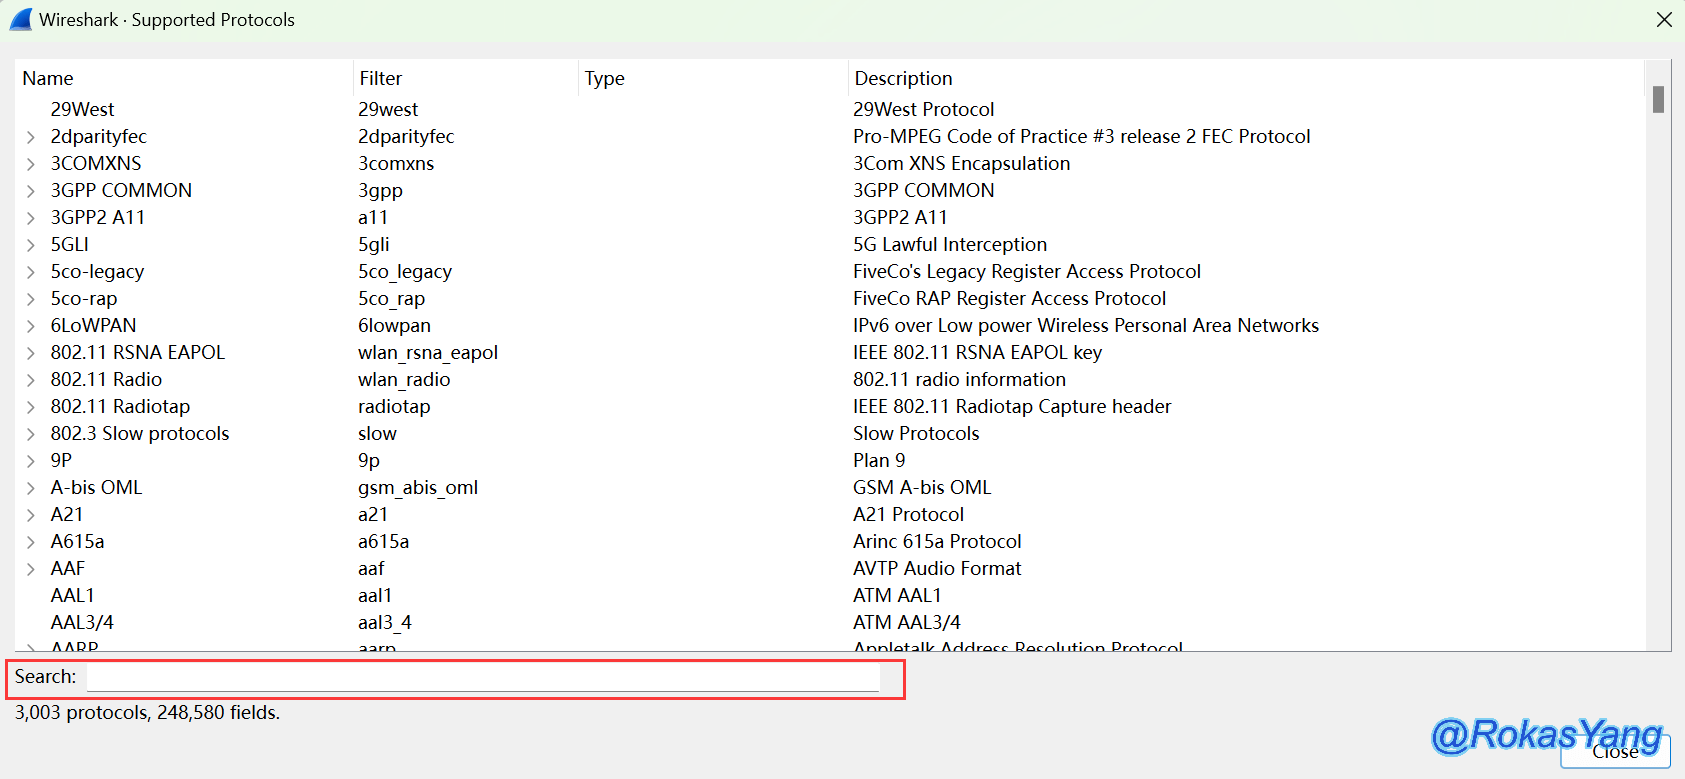The width and height of the screenshot is (1685, 779).
Task: Click the gsm_abis_oml filter cell
Action: tap(418, 487)
